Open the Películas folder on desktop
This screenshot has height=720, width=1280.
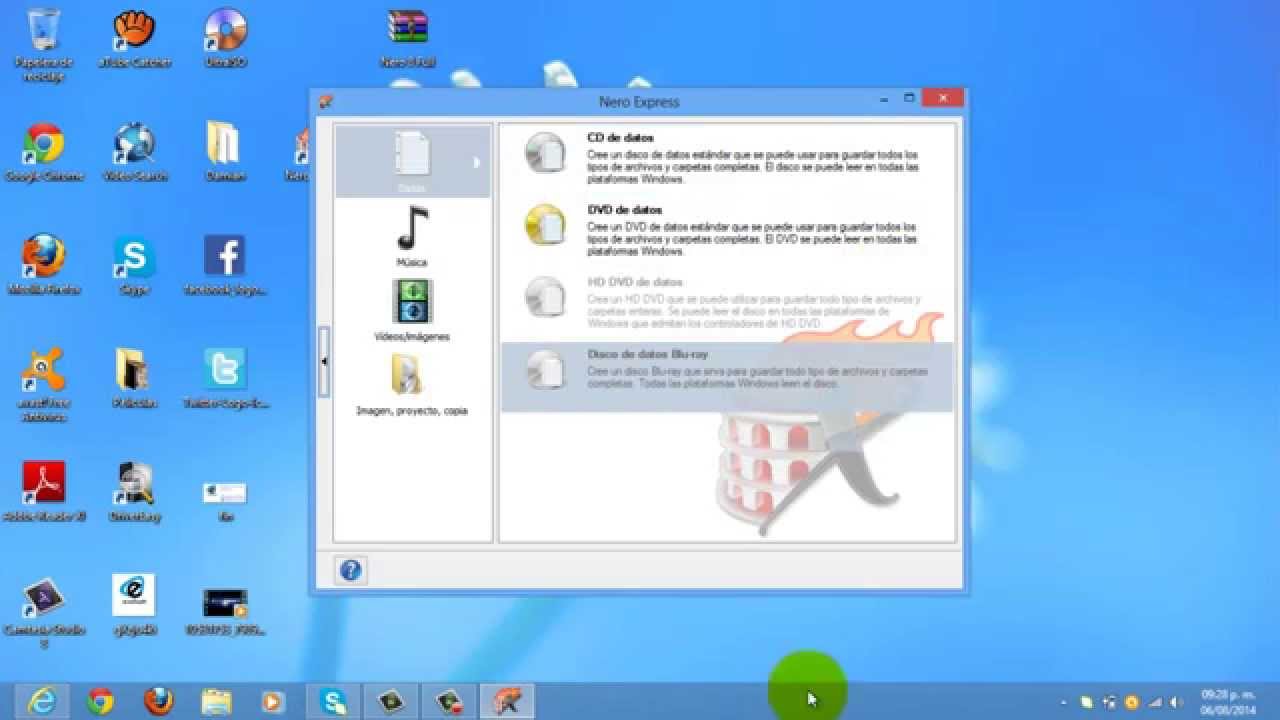(x=134, y=380)
